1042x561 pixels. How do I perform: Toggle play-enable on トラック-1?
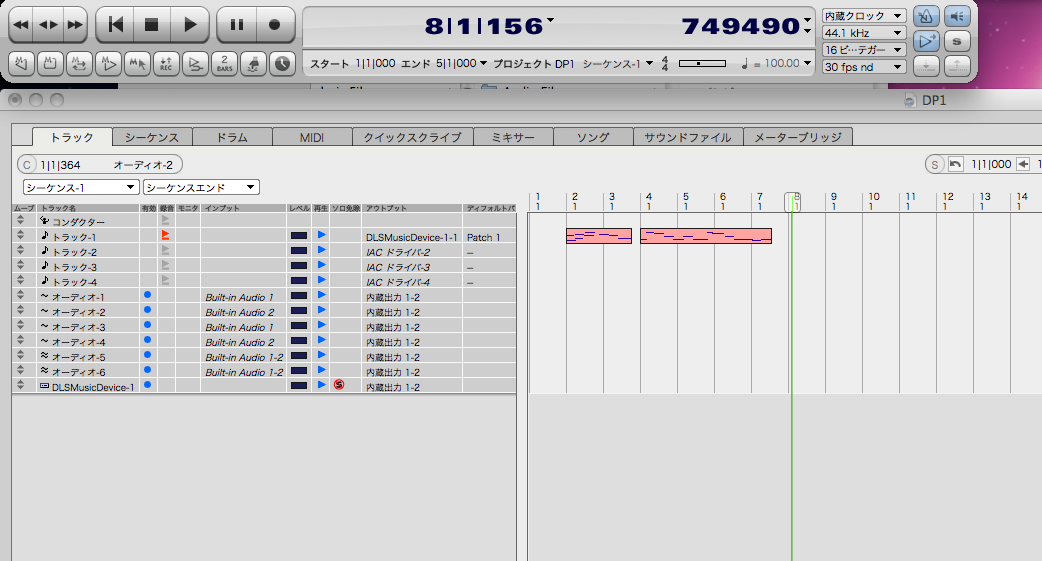point(322,235)
